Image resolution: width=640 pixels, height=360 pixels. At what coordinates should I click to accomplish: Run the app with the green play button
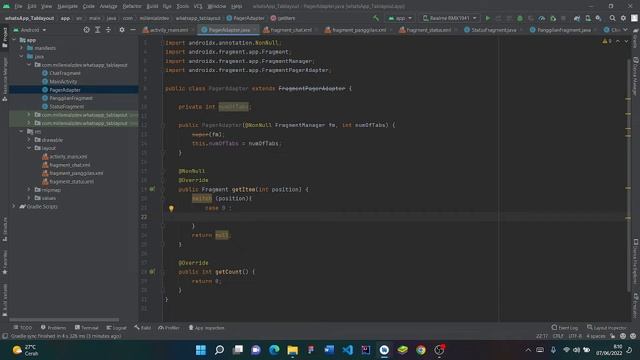pyautogui.click(x=487, y=18)
